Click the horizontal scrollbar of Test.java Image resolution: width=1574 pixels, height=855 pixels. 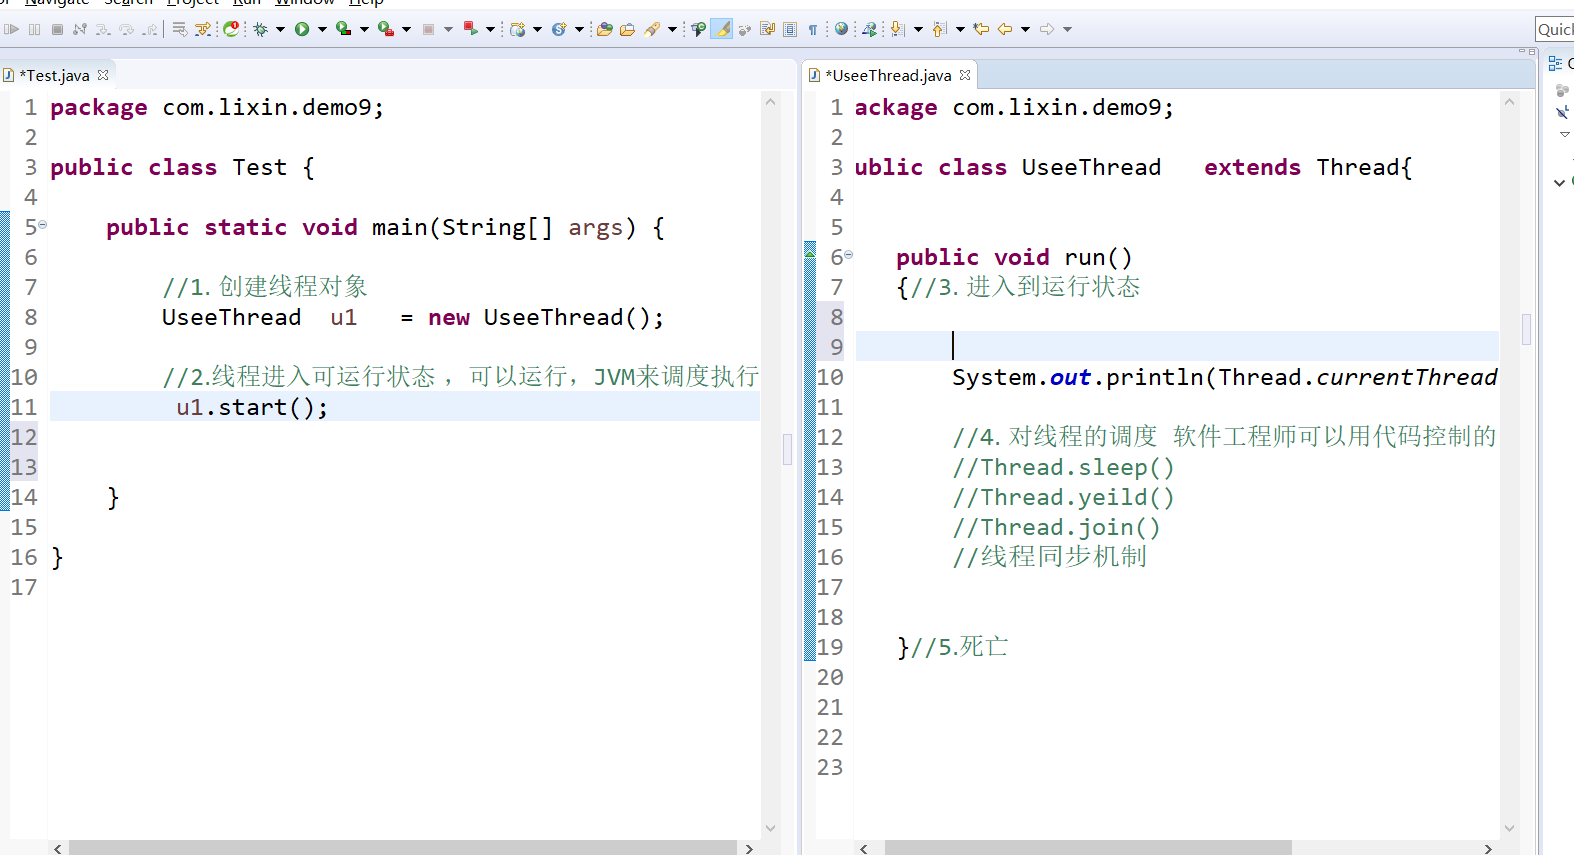click(x=403, y=848)
